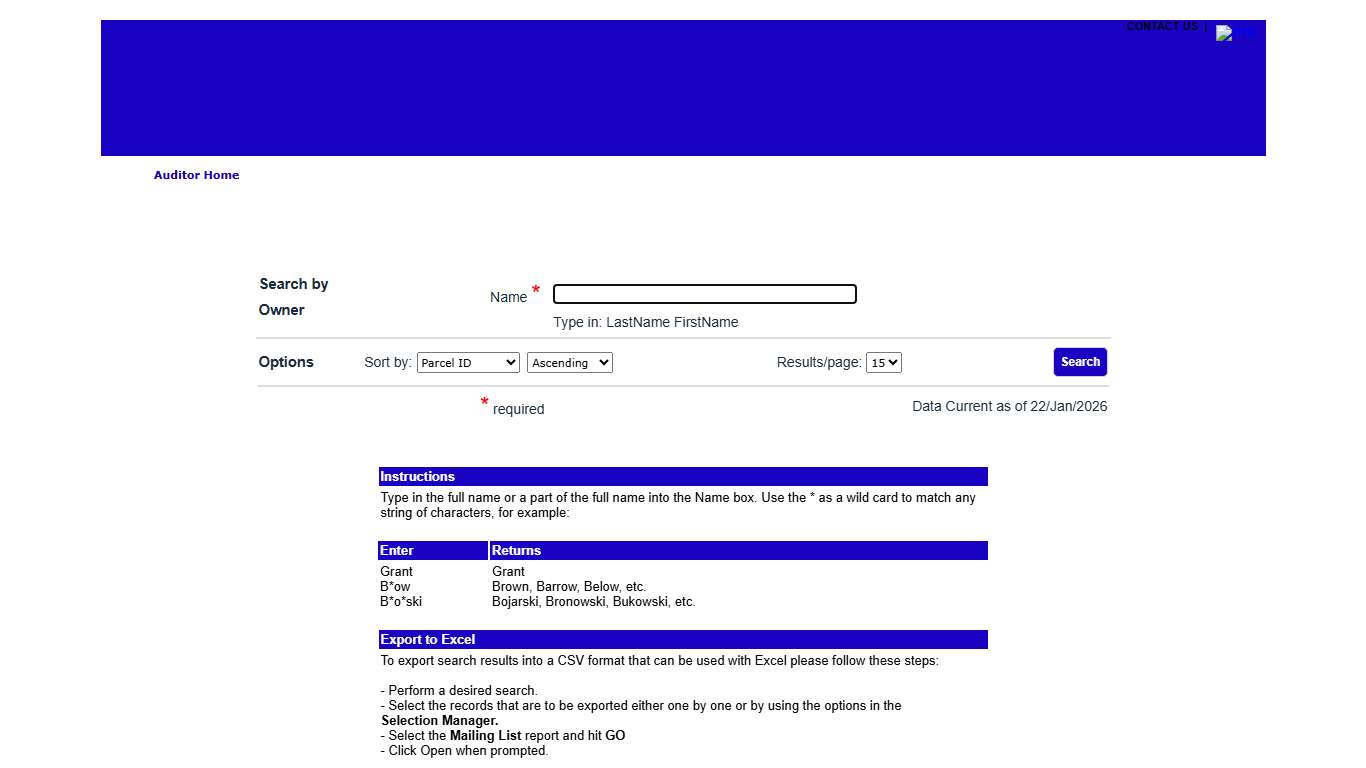Open the Results/page dropdown

point(883,363)
